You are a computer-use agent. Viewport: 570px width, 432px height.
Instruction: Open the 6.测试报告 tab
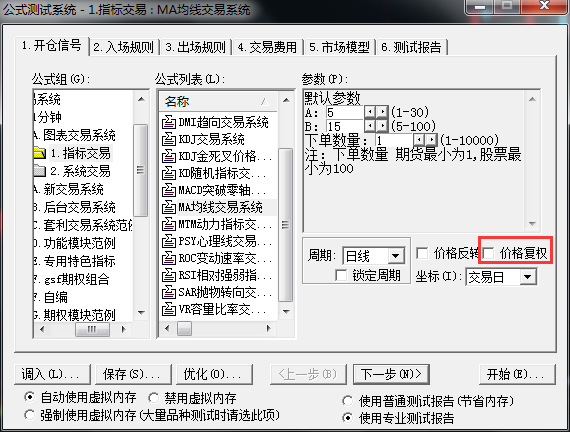tap(412, 47)
